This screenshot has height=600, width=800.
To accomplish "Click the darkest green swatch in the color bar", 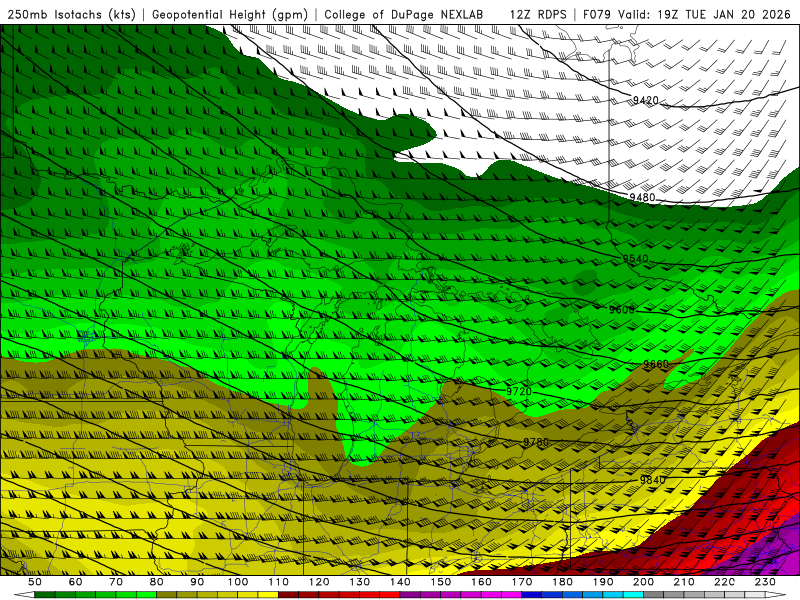I will coord(45,594).
